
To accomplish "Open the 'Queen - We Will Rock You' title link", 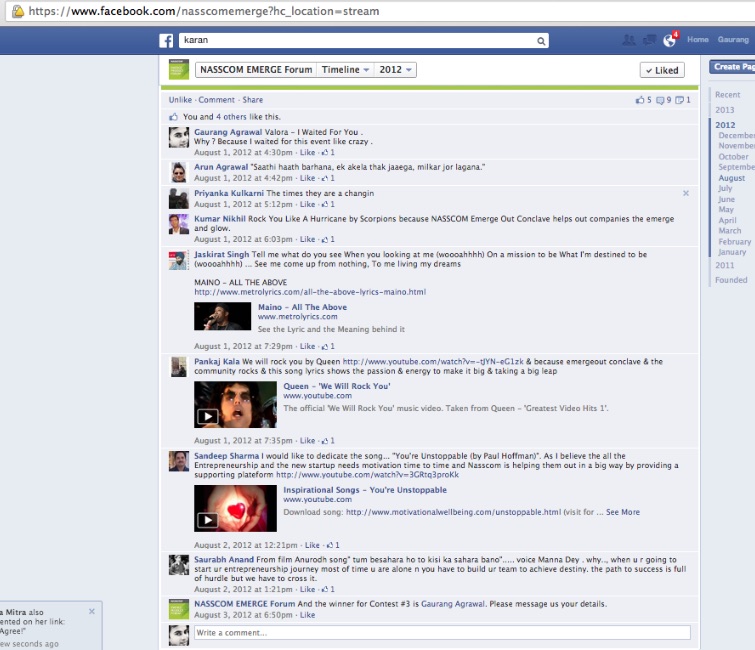I will (x=337, y=386).
